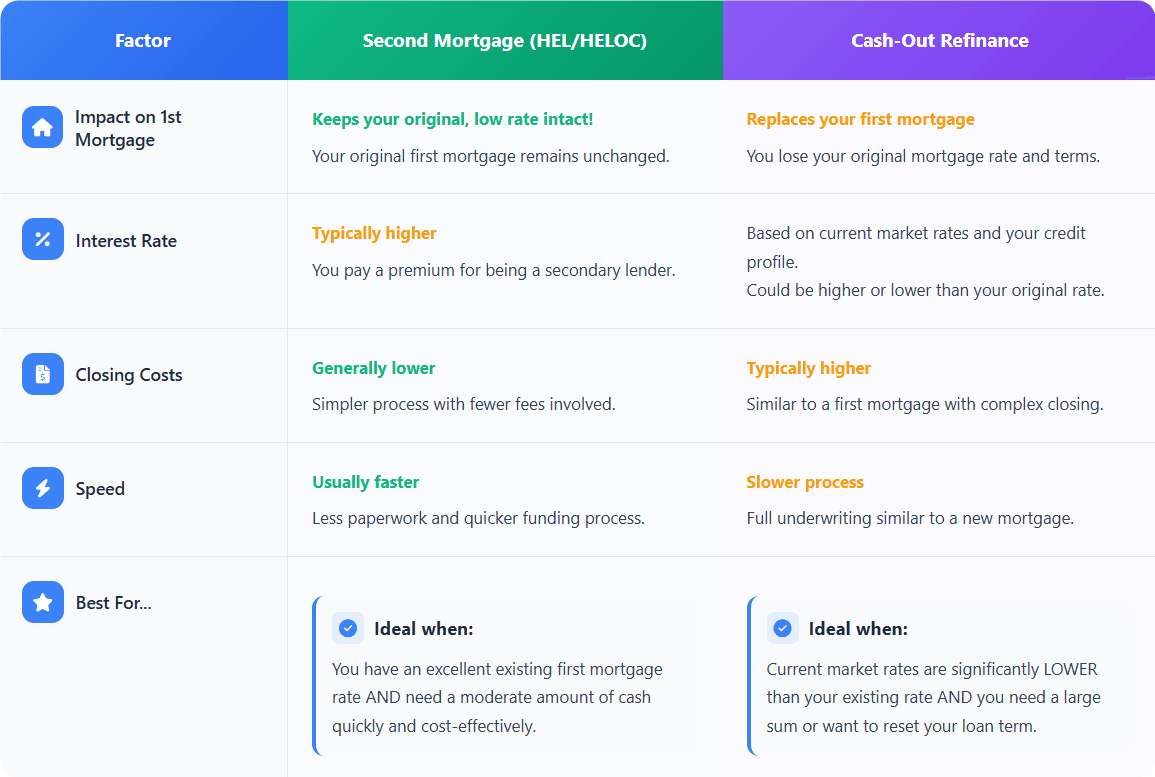The width and height of the screenshot is (1155, 777).
Task: Click the 'Closing Costs' row label
Action: [129, 375]
